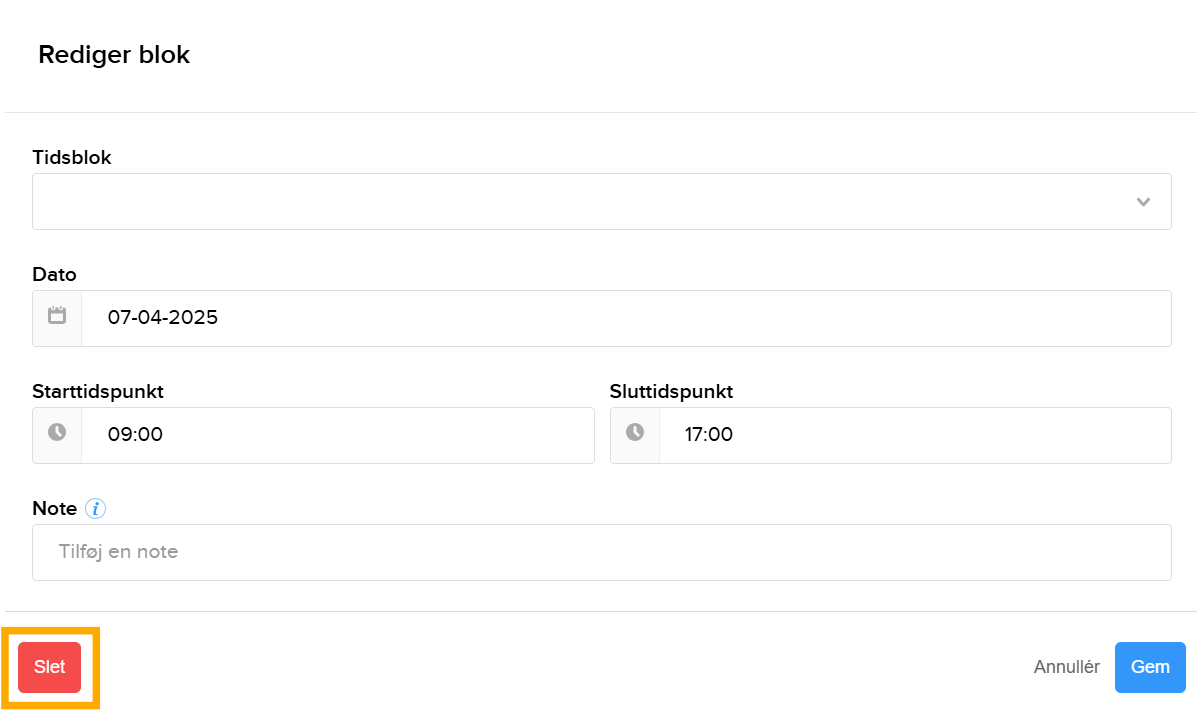Focus the 'Tilføj en note' text field
This screenshot has height=717, width=1197.
click(x=601, y=552)
